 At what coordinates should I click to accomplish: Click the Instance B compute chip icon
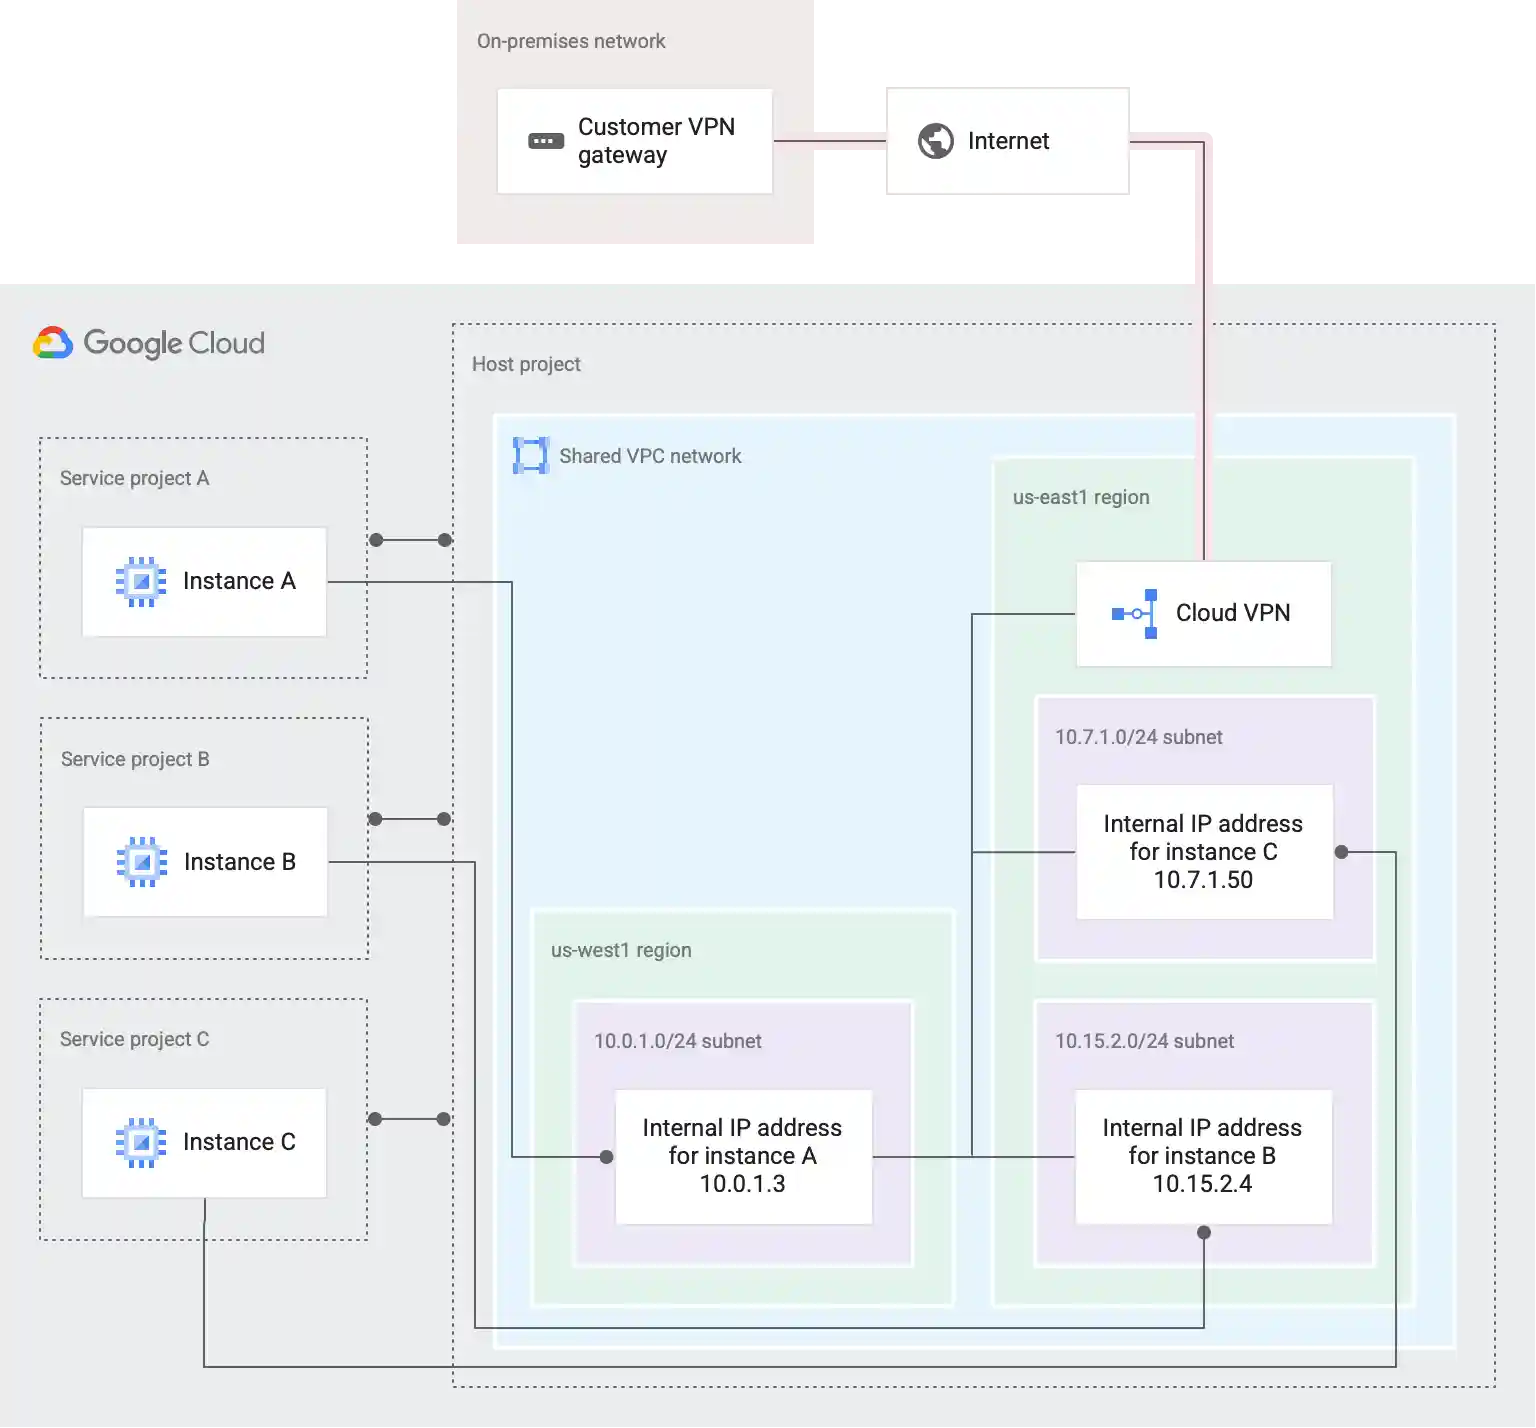(142, 862)
